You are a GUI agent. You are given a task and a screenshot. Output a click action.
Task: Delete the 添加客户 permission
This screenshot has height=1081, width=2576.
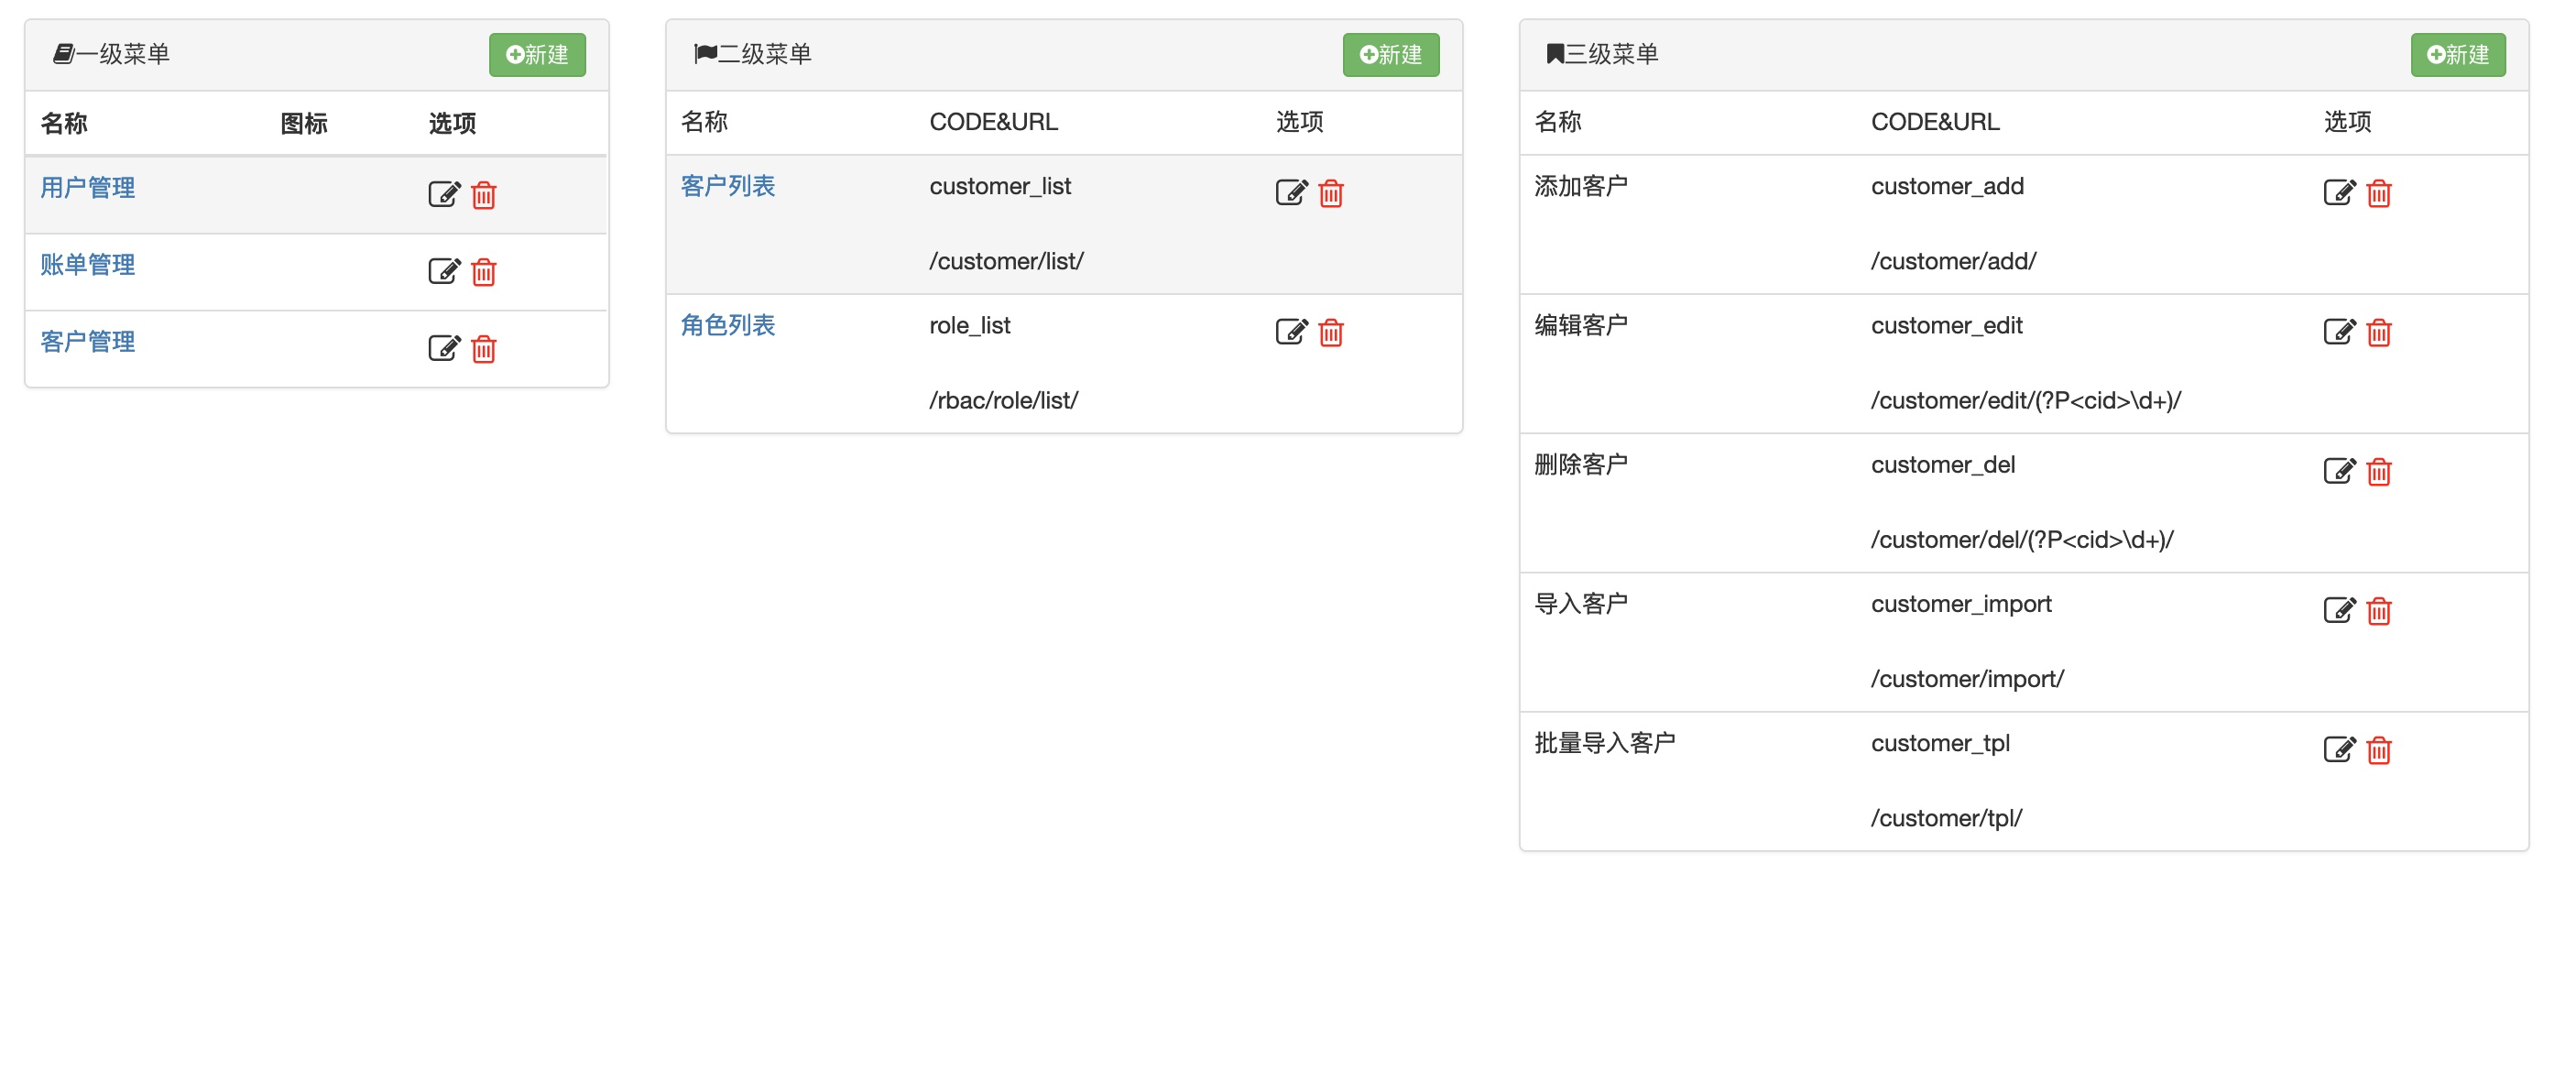click(x=2379, y=192)
